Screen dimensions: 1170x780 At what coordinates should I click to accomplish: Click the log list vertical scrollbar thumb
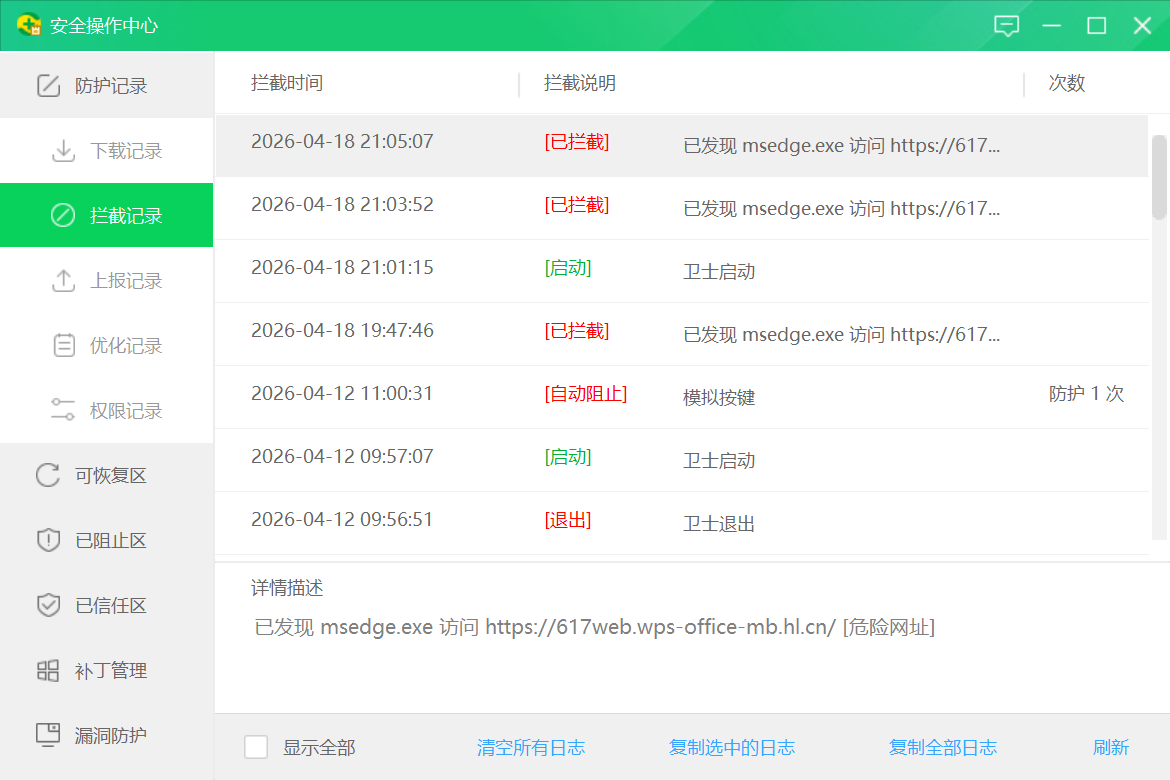click(x=1159, y=177)
